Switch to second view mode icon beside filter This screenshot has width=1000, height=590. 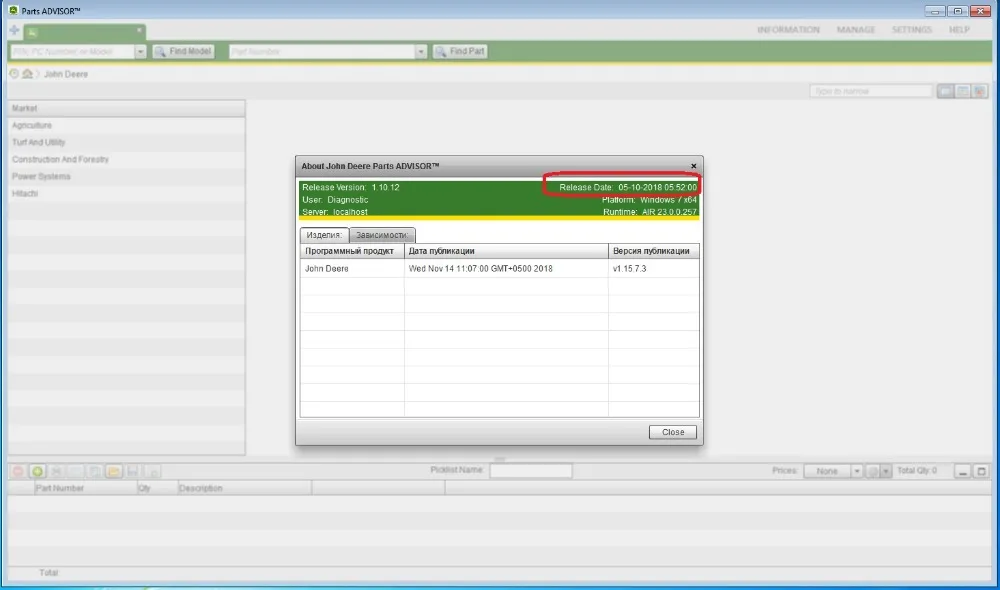pos(963,91)
